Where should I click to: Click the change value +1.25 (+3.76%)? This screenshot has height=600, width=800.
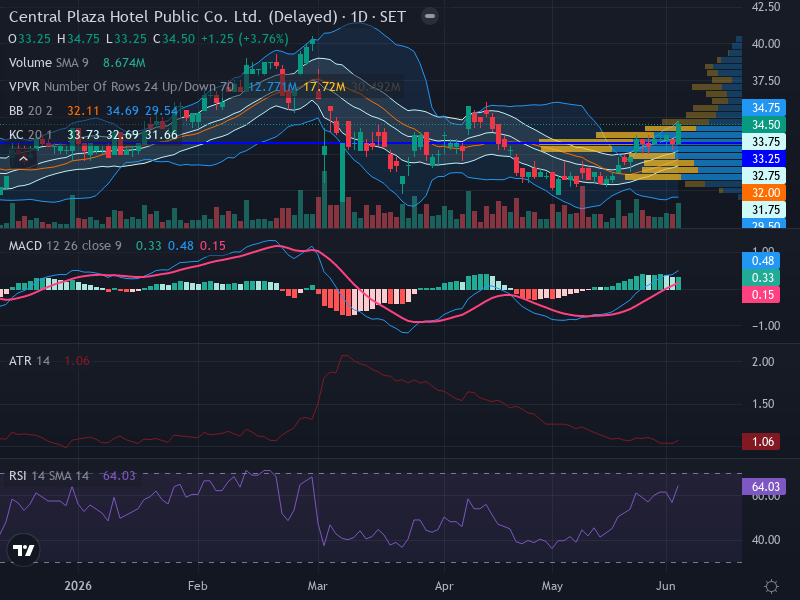coord(245,39)
